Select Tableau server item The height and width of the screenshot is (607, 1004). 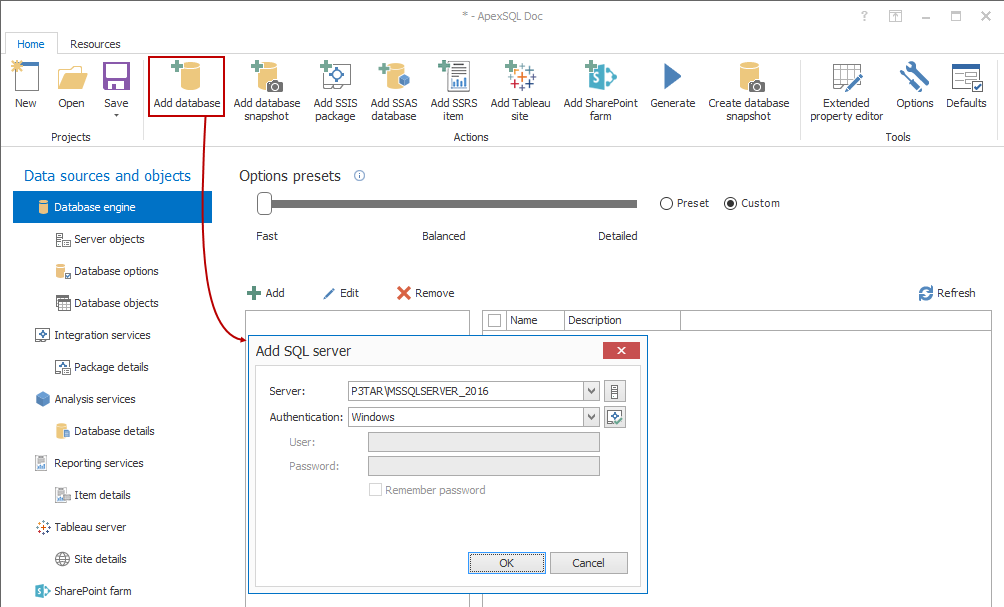pyautogui.click(x=81, y=527)
